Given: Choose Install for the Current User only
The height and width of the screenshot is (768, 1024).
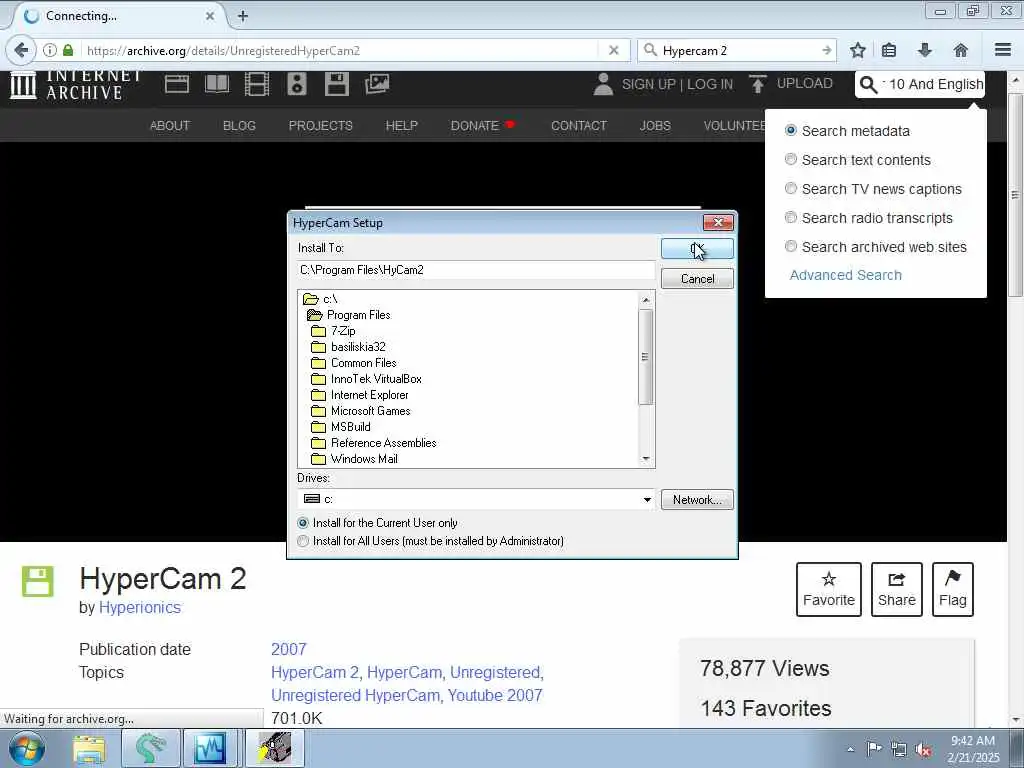Looking at the screenshot, I should [303, 523].
